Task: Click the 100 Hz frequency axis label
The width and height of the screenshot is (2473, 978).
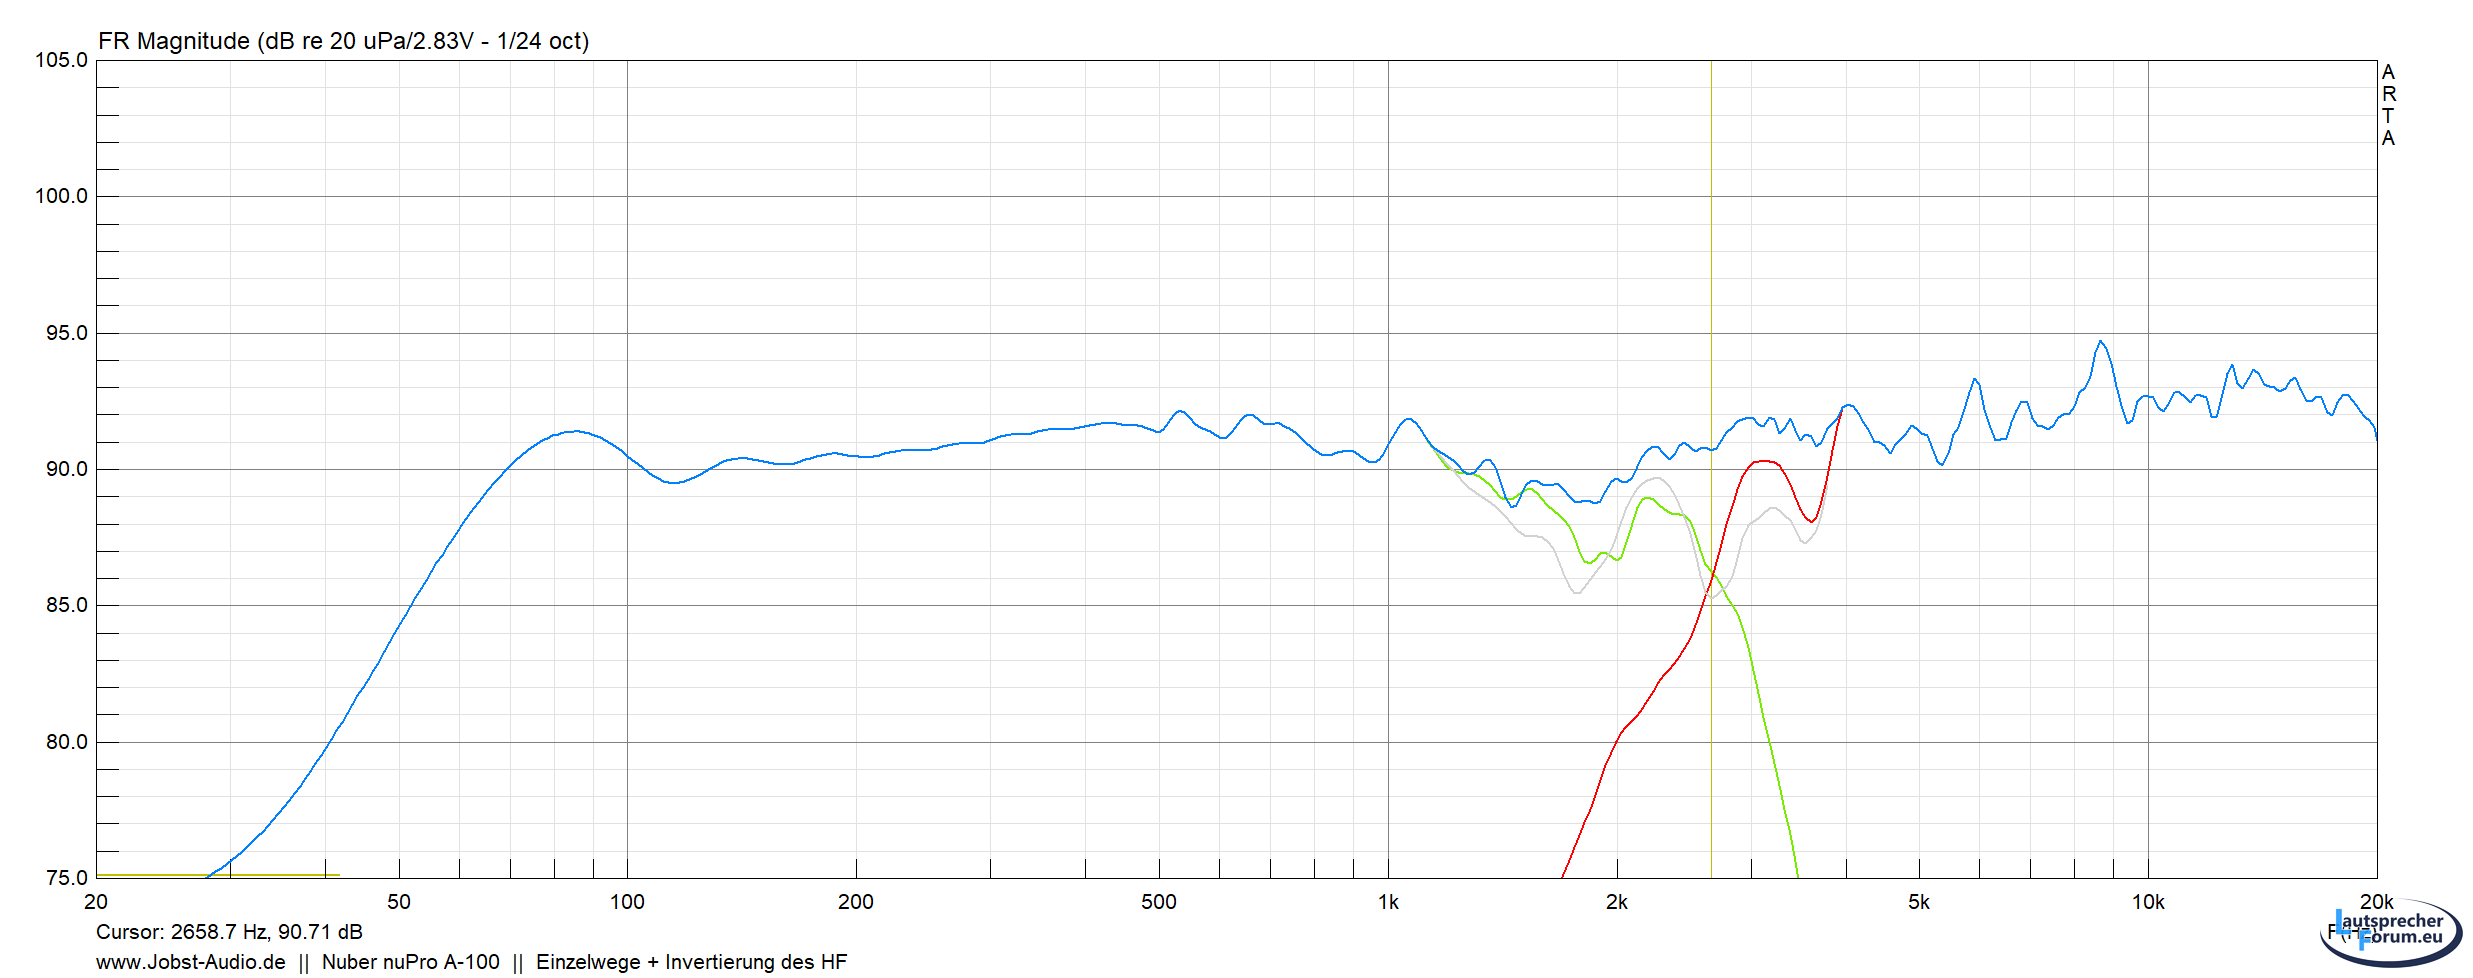Action: click(x=627, y=902)
